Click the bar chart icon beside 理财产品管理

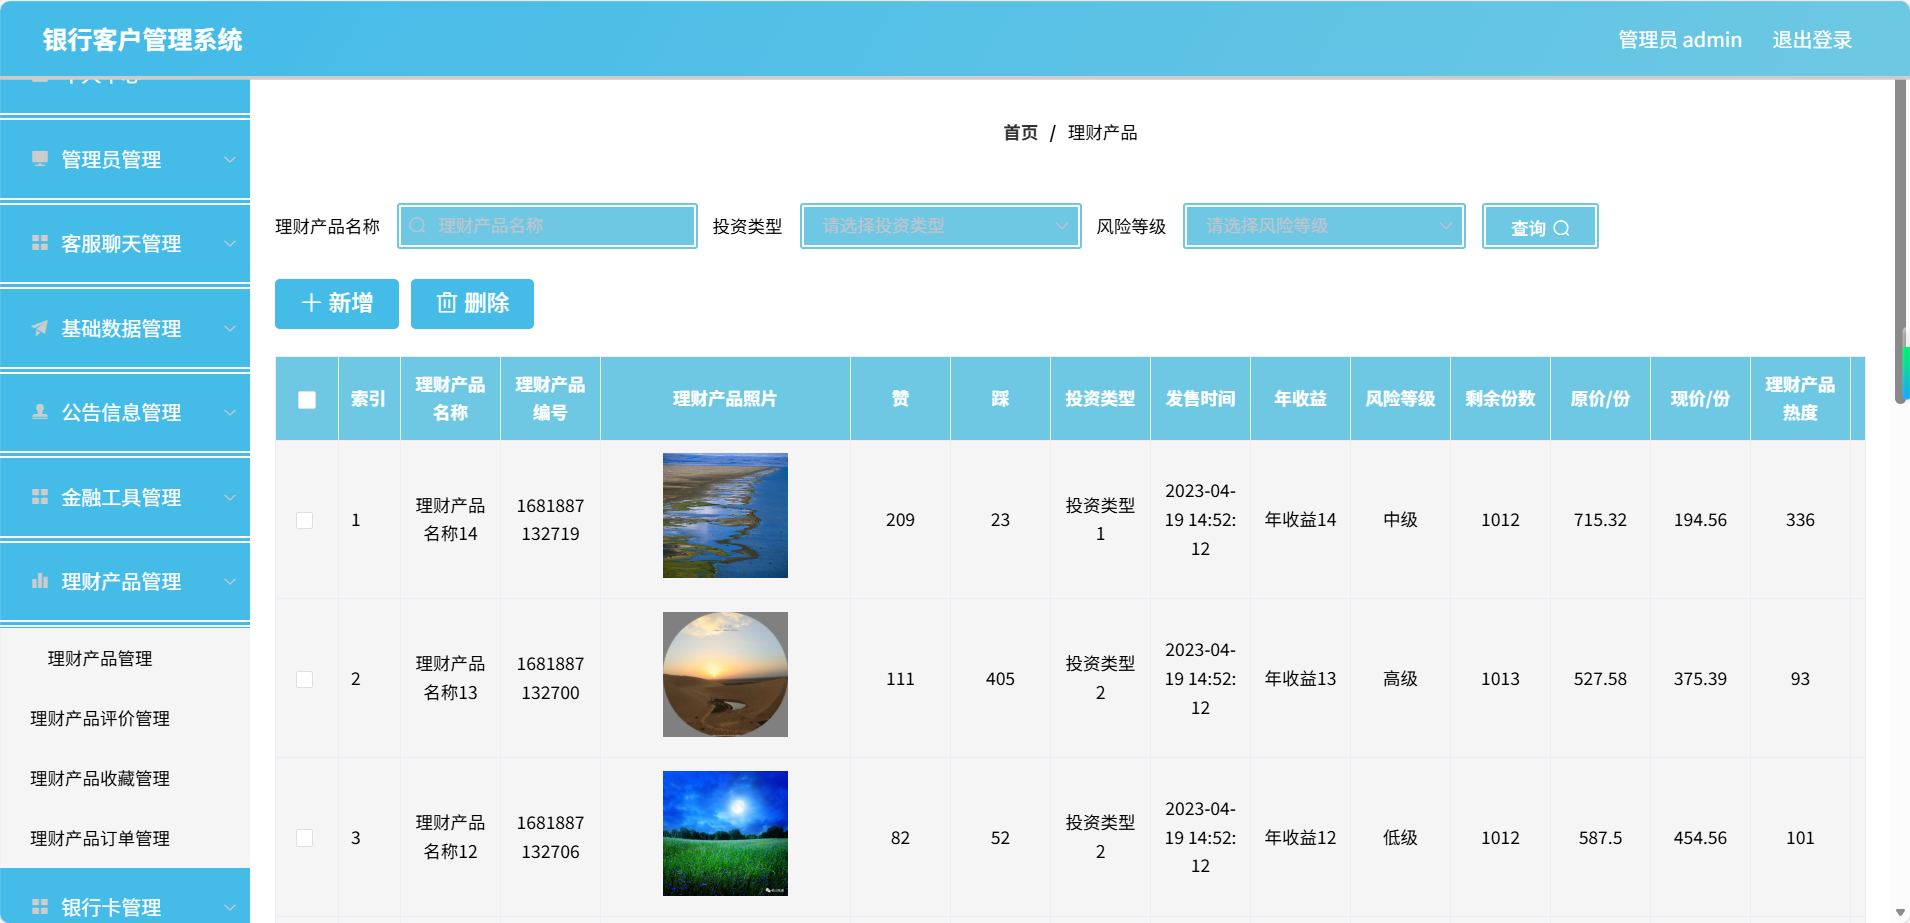coord(40,581)
